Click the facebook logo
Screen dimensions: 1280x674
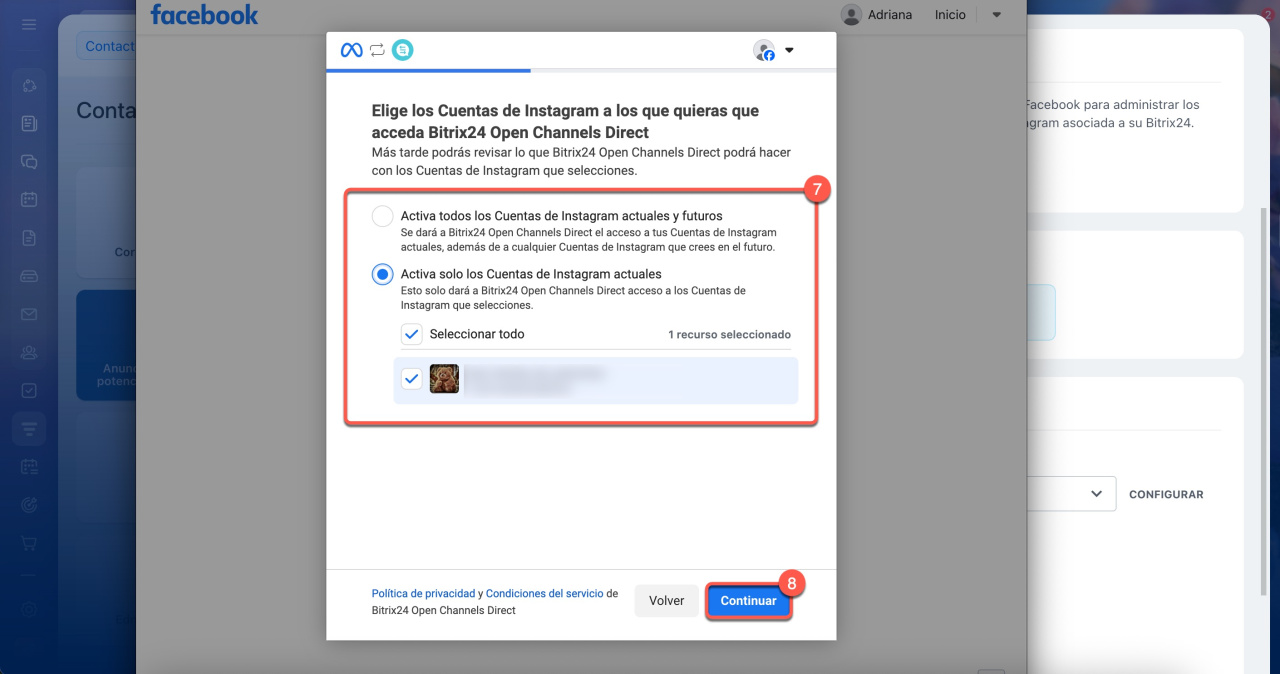[x=204, y=15]
